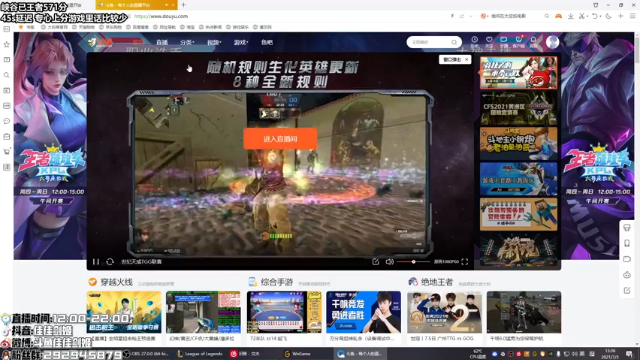Image resolution: width=640 pixels, height=360 pixels.
Task: Open the OBS item in the taskbar
Action: (146, 354)
